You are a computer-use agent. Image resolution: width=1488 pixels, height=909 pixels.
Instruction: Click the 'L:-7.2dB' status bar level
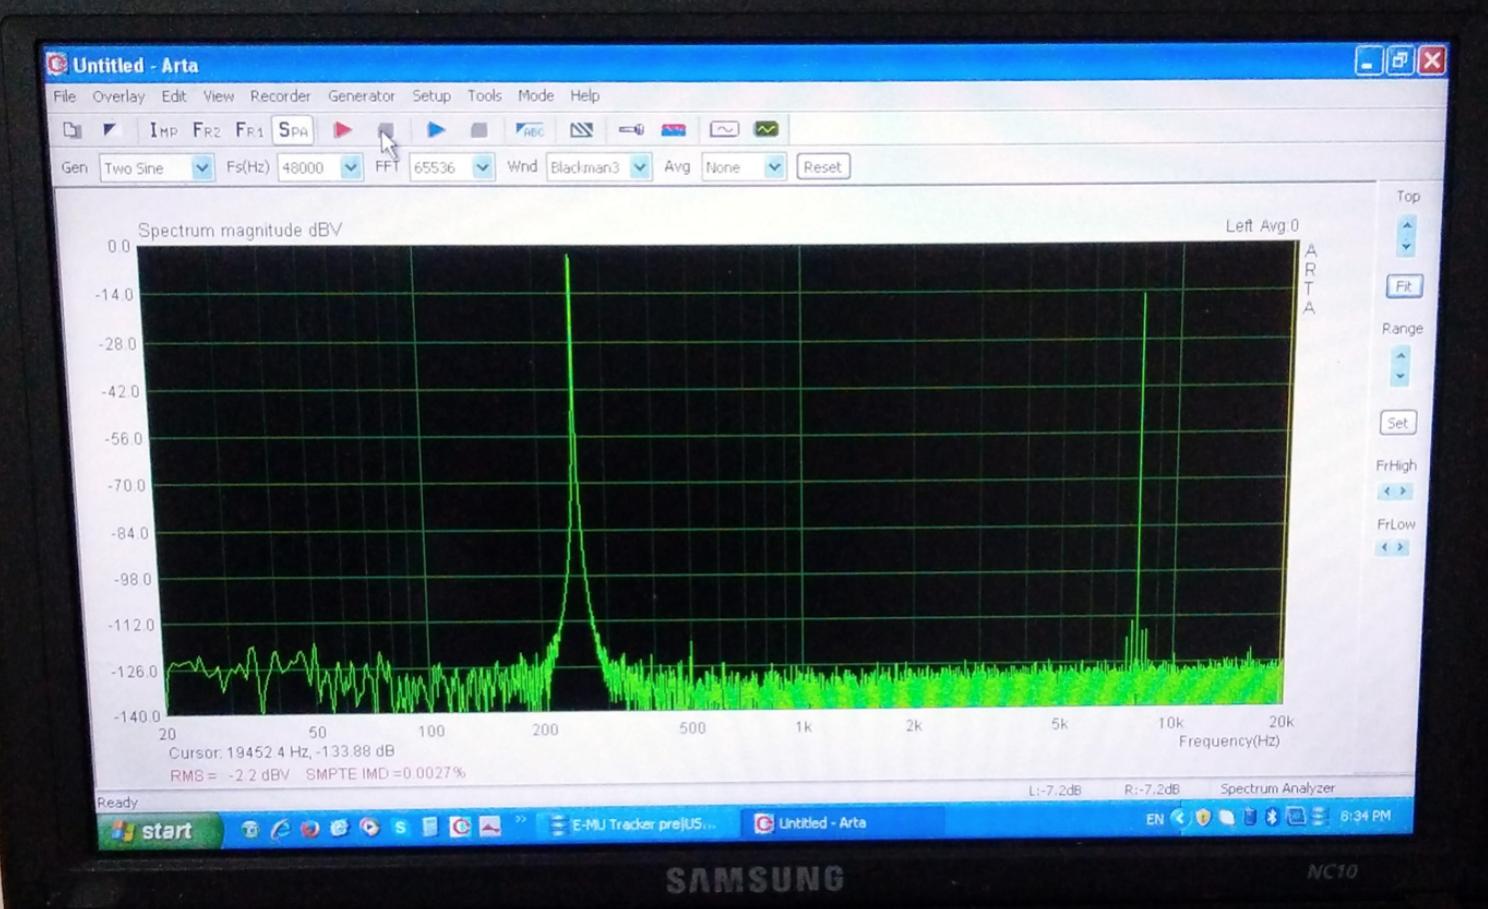click(x=1055, y=790)
